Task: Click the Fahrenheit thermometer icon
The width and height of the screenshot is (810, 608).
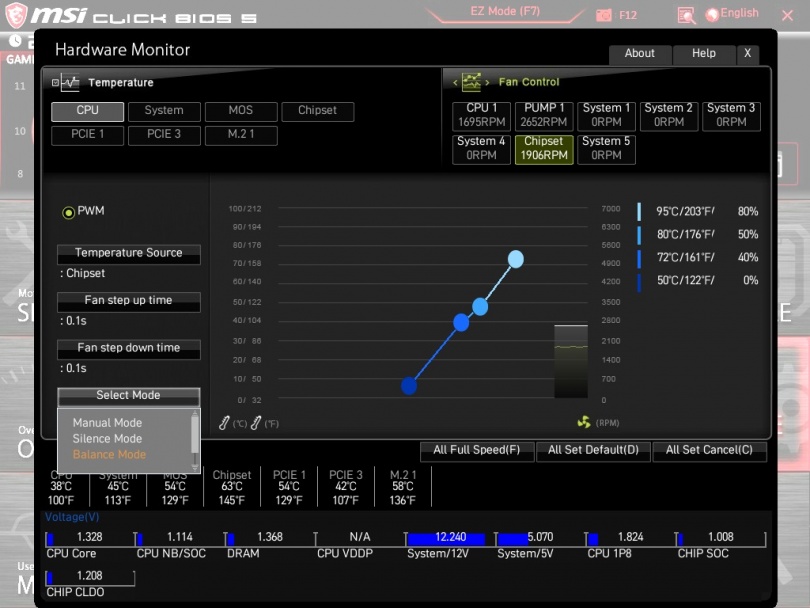Action: click(x=256, y=423)
